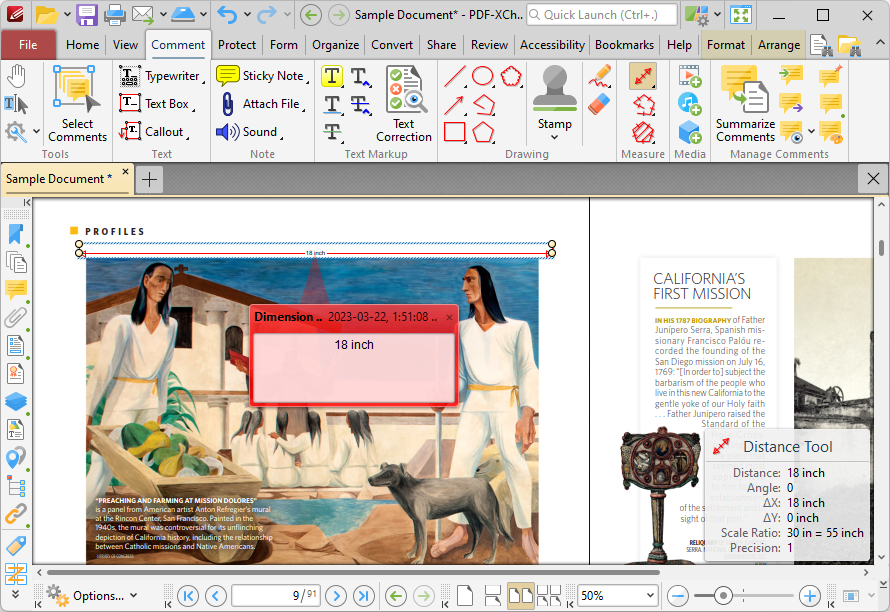Choose the Text Box tool
Viewport: 890px width, 612px height.
point(155,104)
